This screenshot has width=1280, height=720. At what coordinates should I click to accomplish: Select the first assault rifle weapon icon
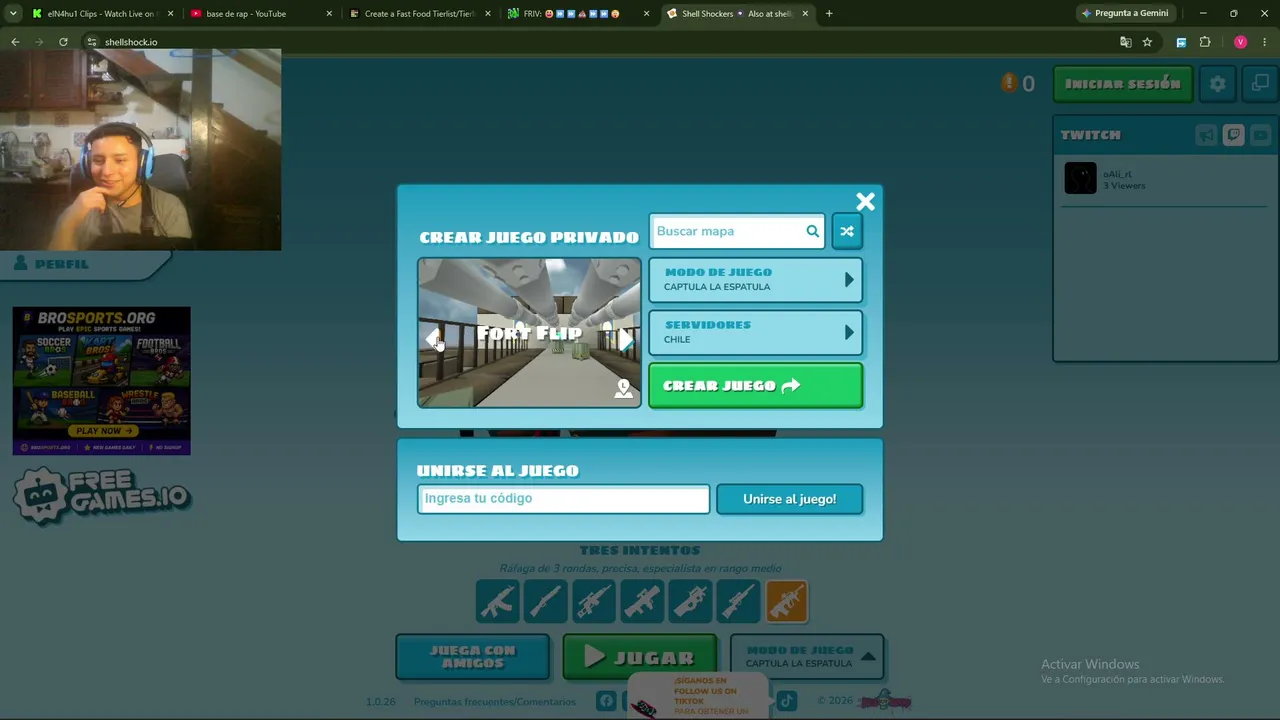[x=497, y=601]
